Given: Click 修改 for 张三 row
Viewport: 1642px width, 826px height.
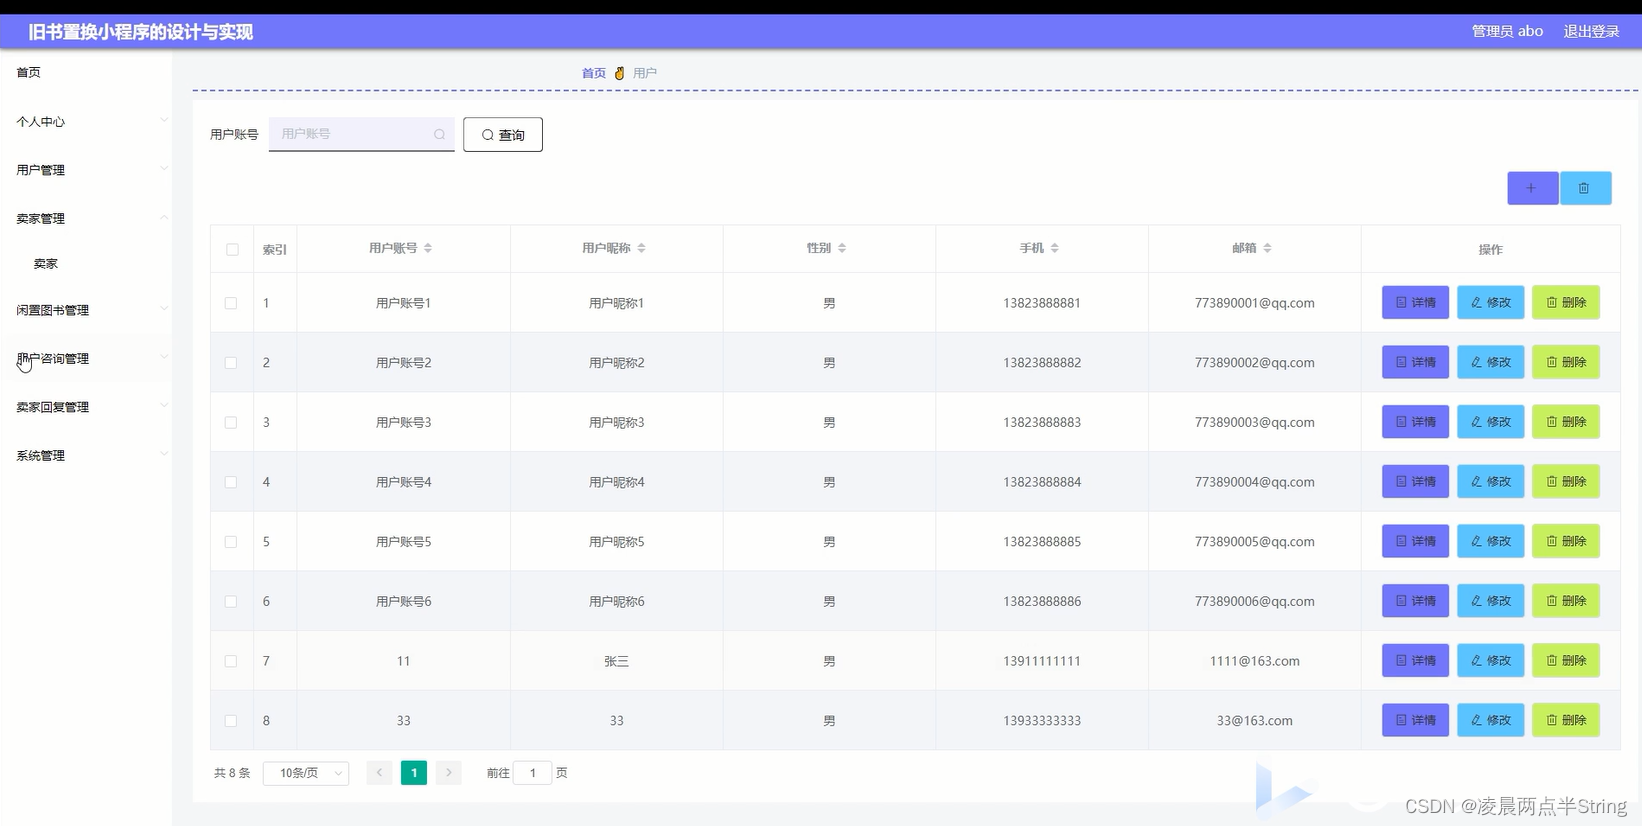Looking at the screenshot, I should pos(1490,660).
